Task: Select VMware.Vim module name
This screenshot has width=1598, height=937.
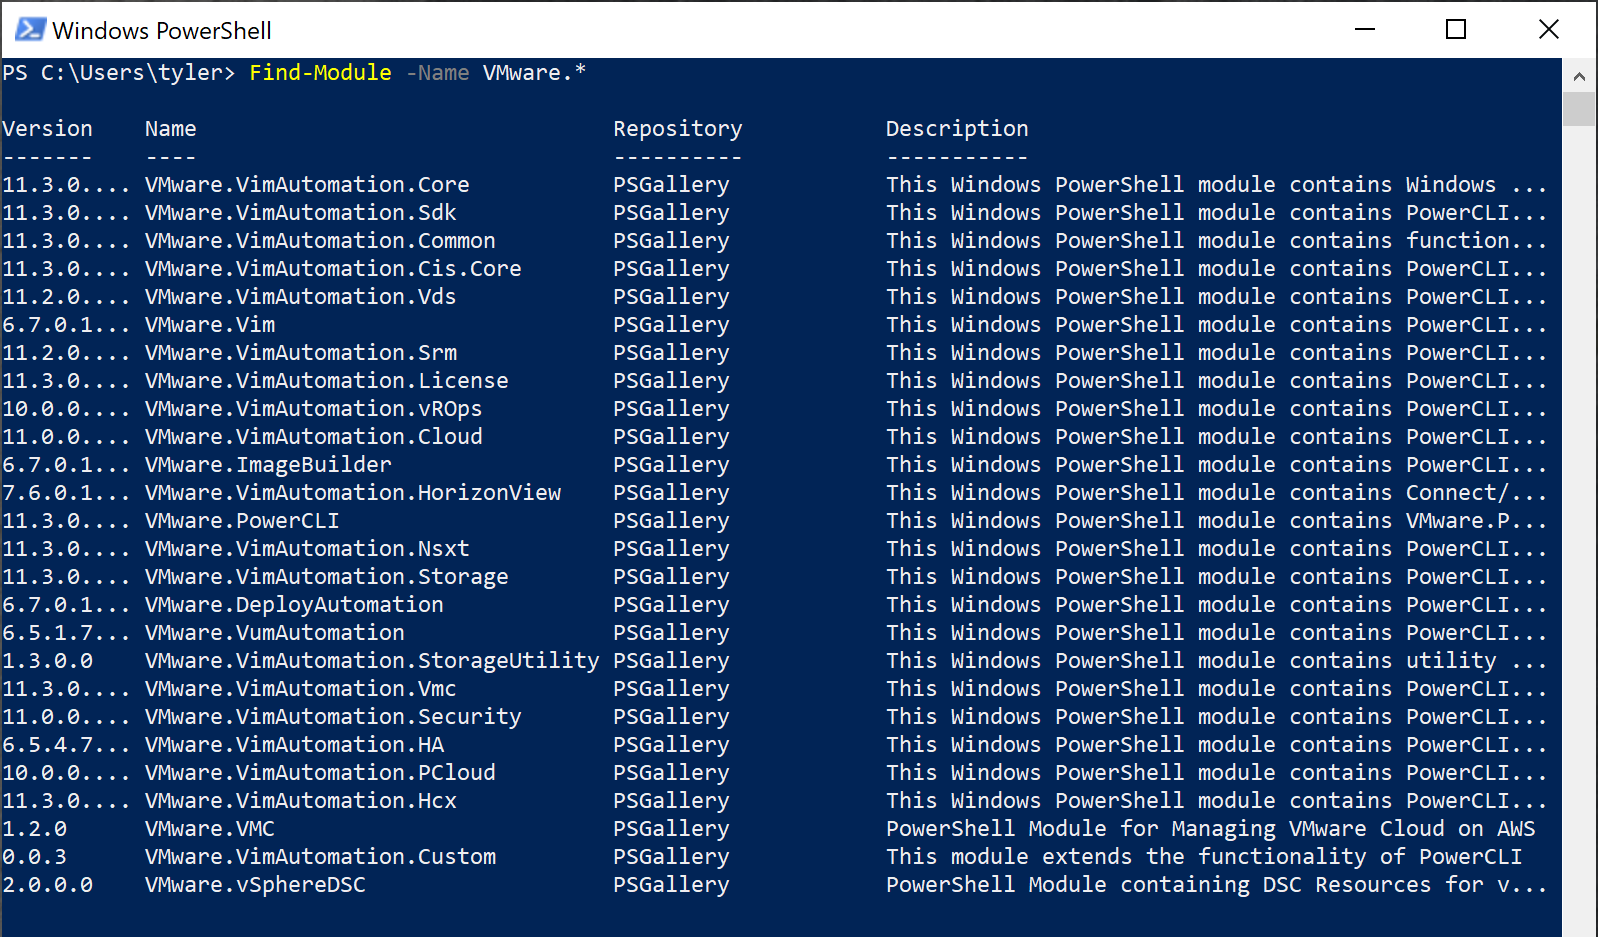Action: point(210,325)
